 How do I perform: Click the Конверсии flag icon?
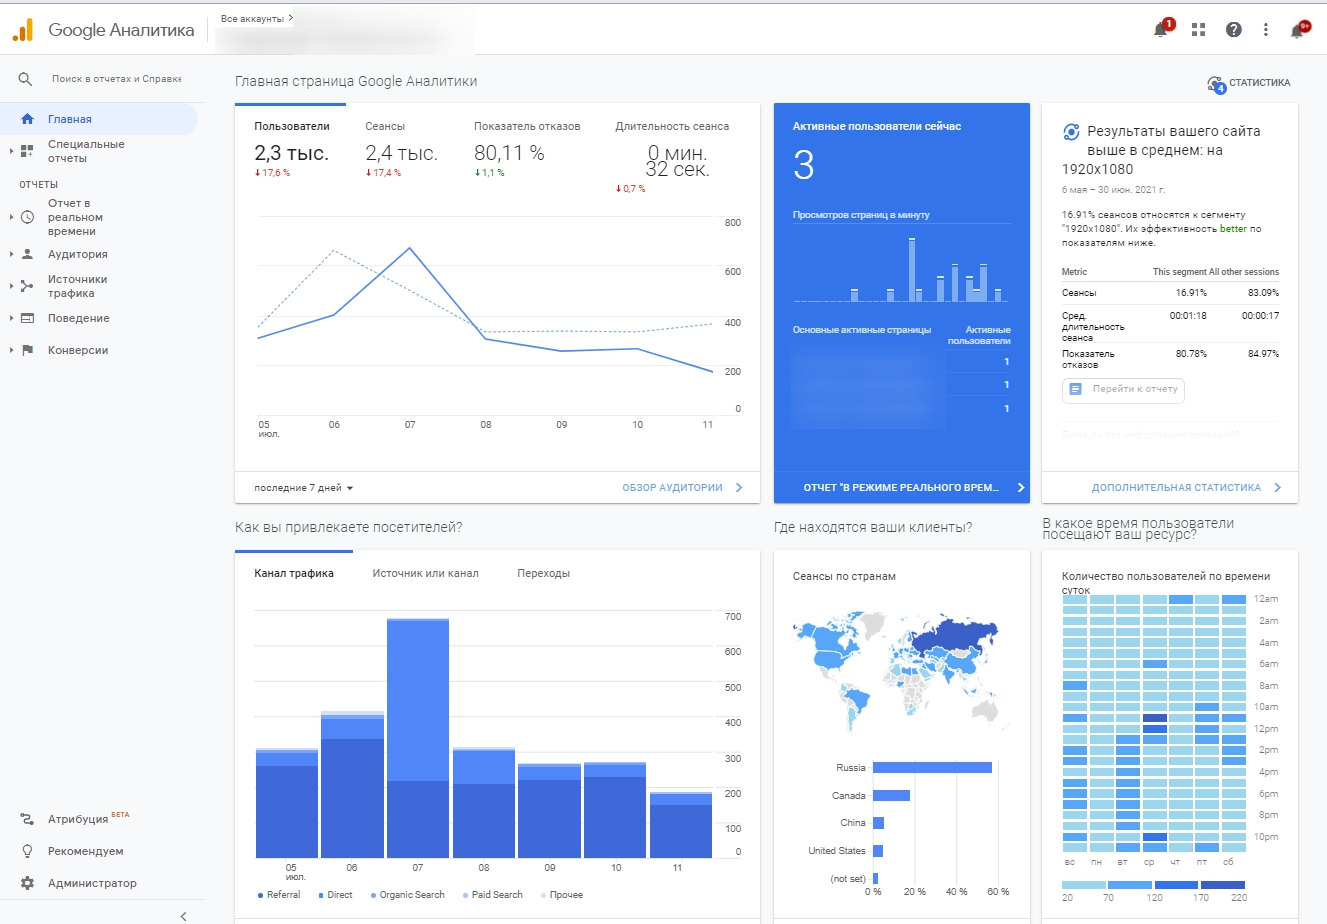coord(27,350)
